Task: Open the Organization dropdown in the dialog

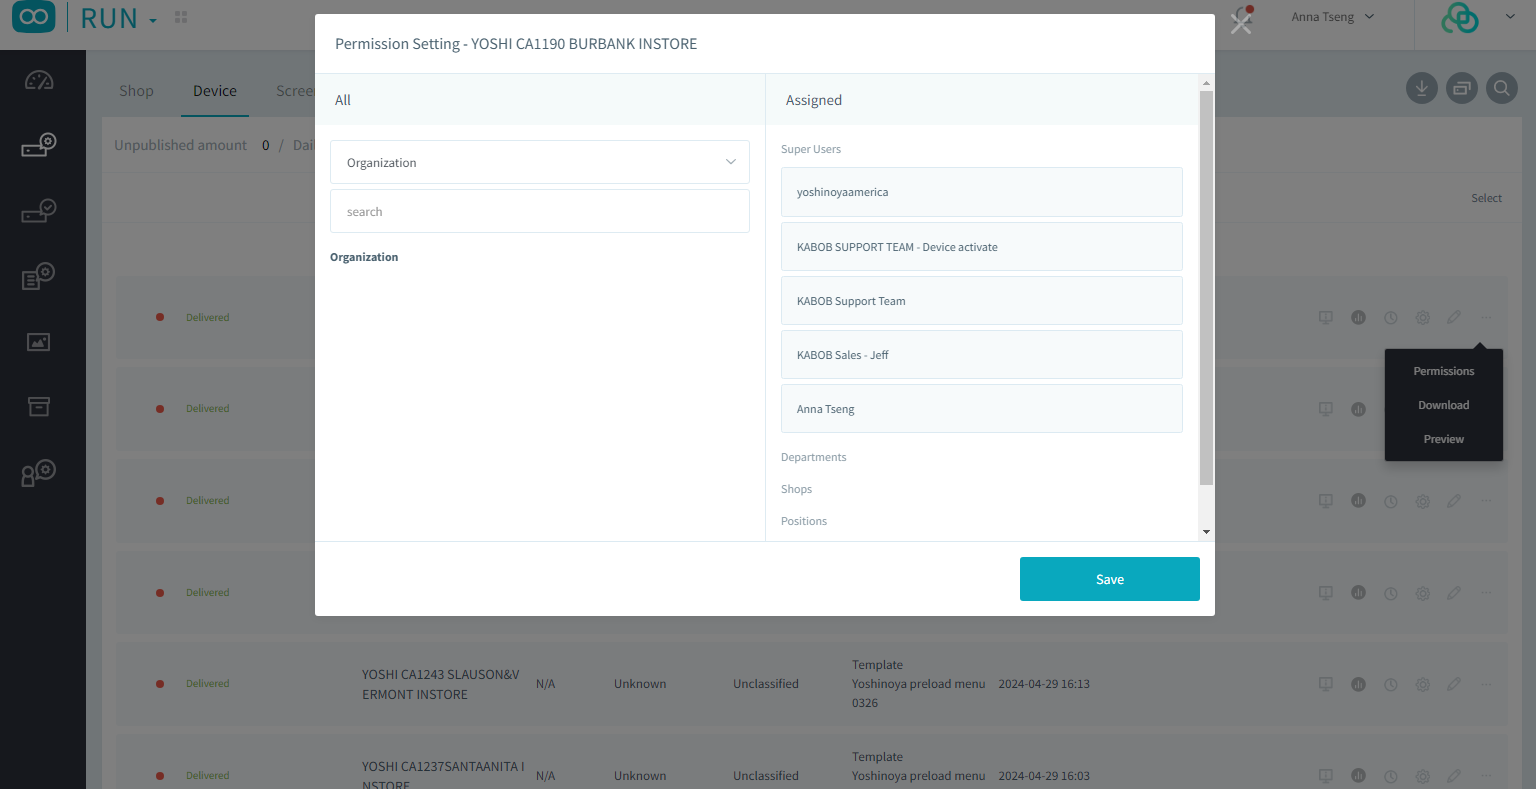Action: (x=540, y=162)
